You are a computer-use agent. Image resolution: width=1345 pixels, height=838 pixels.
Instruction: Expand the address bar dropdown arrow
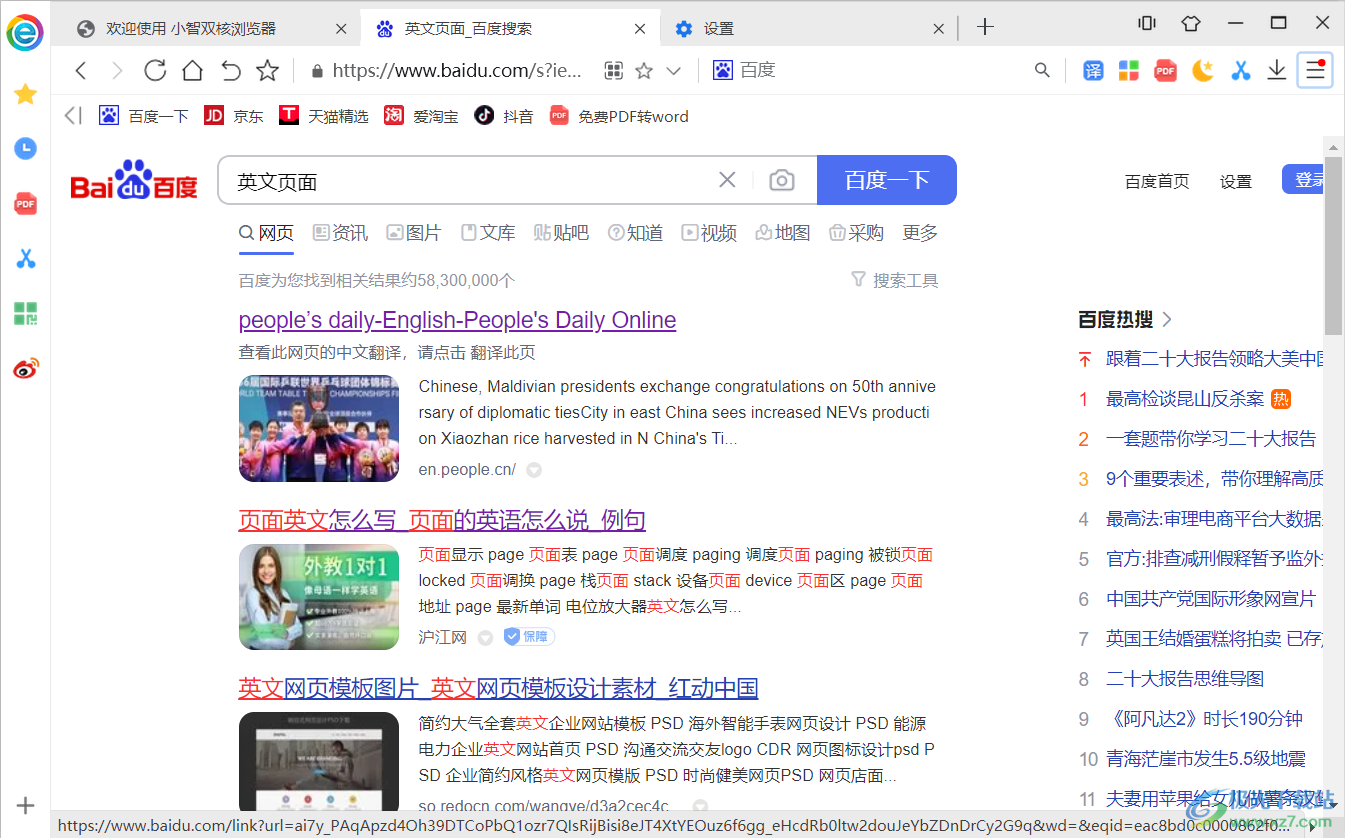point(674,70)
